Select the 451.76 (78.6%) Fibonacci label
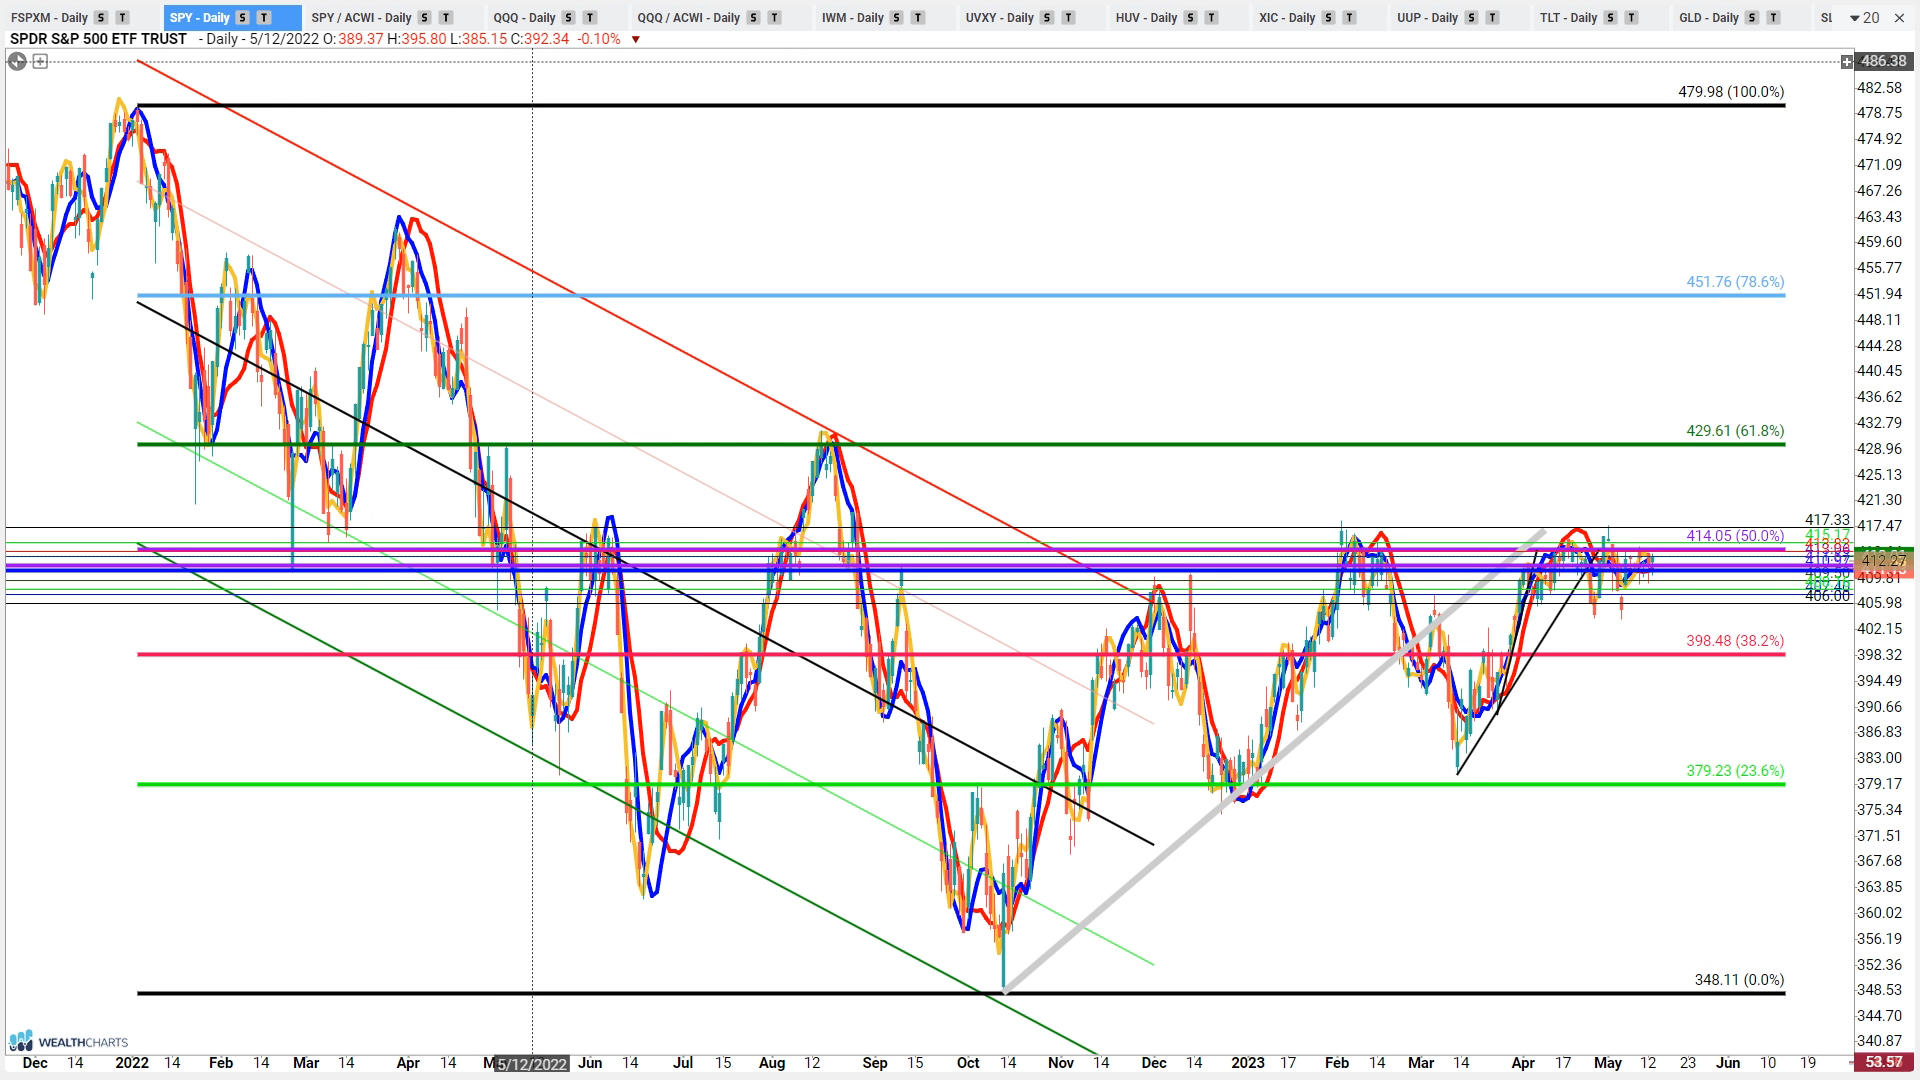The image size is (1920, 1080). [1735, 282]
